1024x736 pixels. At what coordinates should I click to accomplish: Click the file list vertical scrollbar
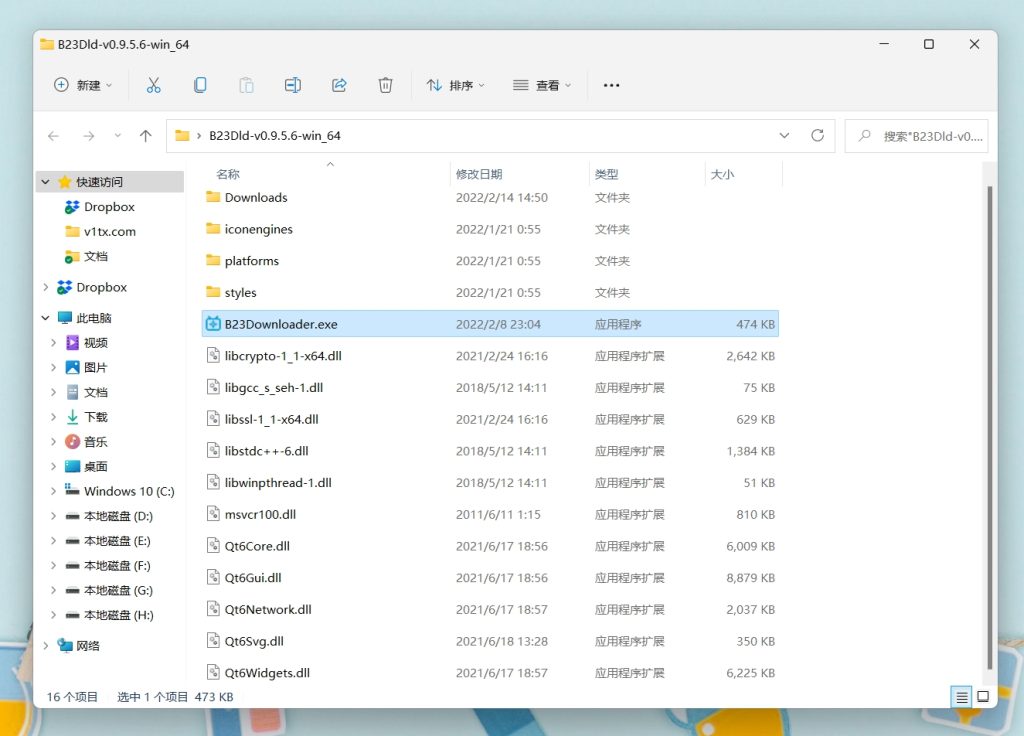coord(989,428)
